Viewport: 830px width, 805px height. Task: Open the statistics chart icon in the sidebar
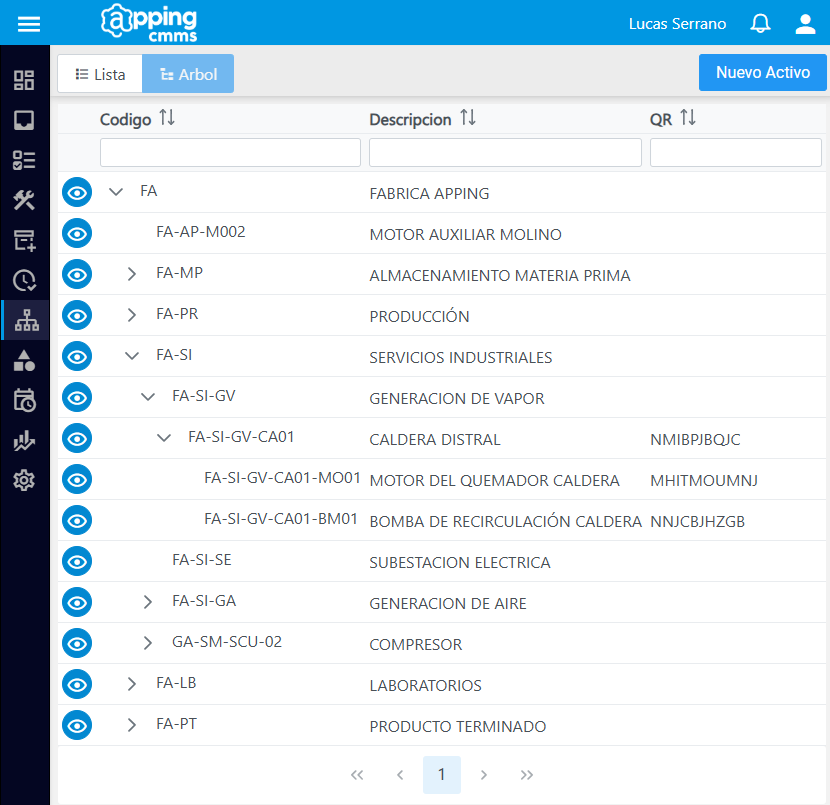24,440
